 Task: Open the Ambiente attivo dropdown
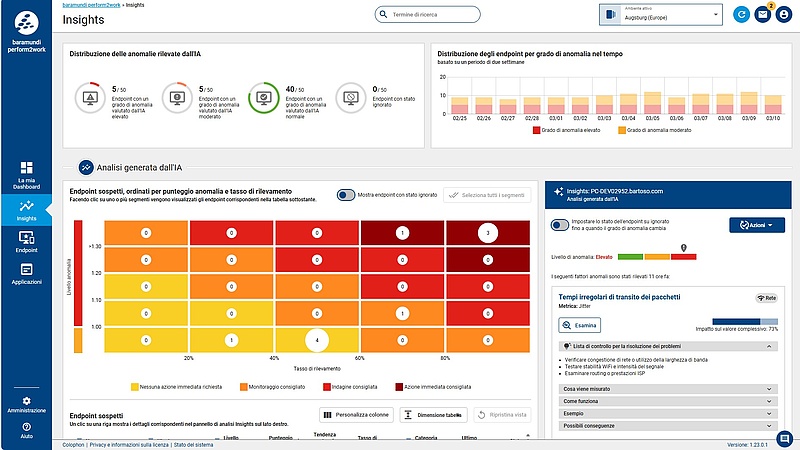coord(661,14)
